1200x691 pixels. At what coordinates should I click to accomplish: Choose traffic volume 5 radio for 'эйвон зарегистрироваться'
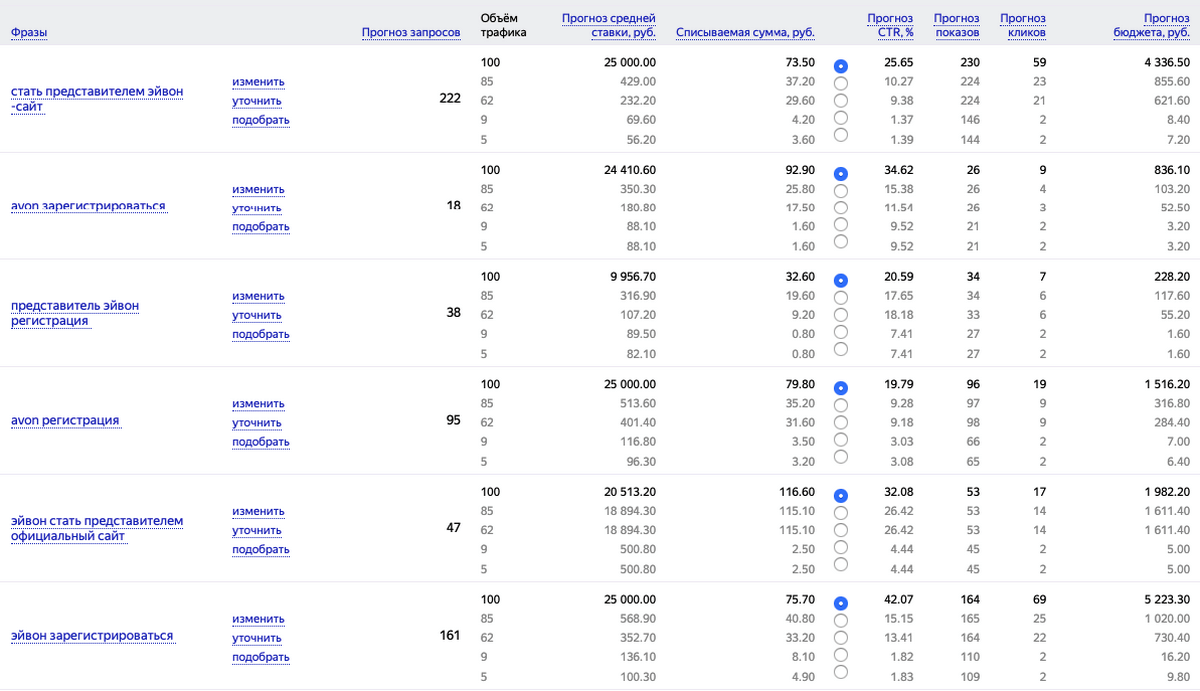click(840, 672)
